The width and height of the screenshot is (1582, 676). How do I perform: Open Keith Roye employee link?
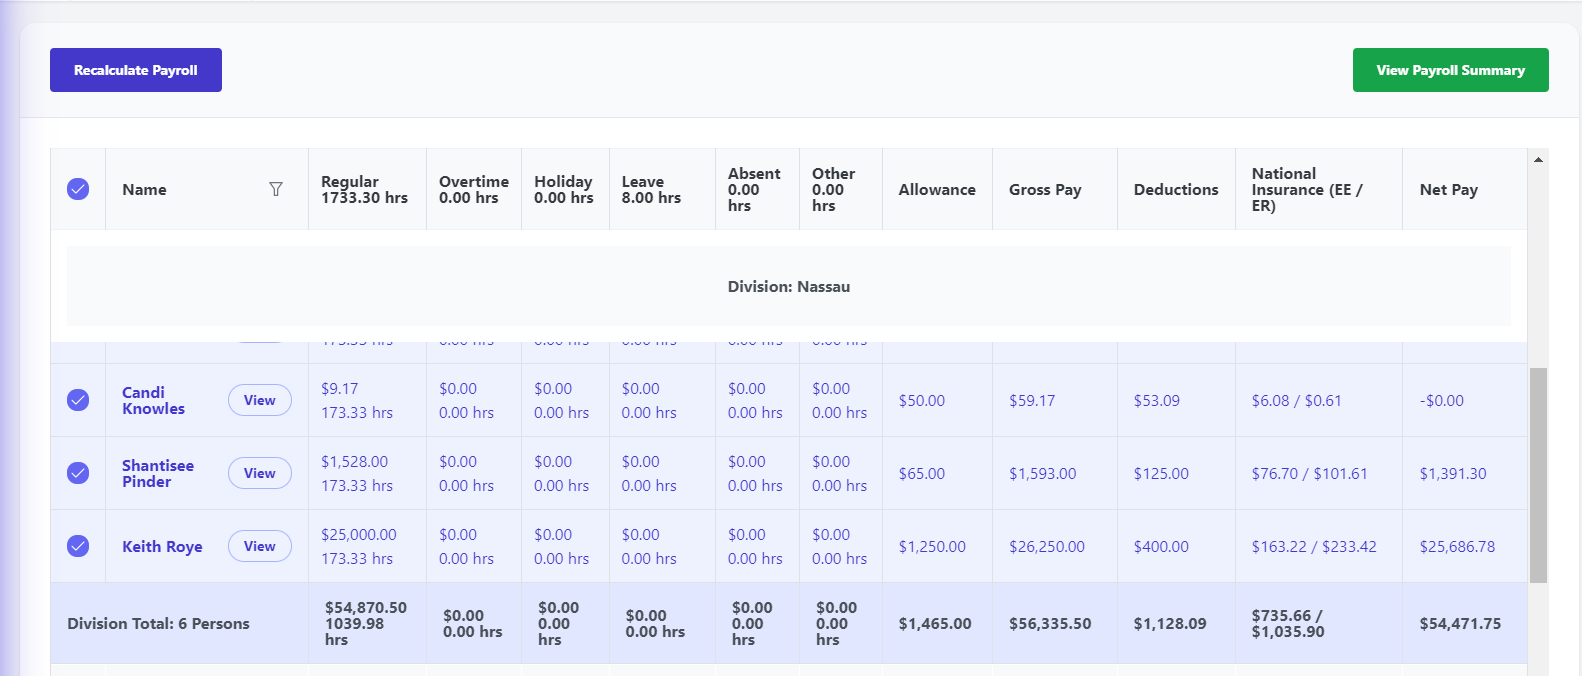162,546
